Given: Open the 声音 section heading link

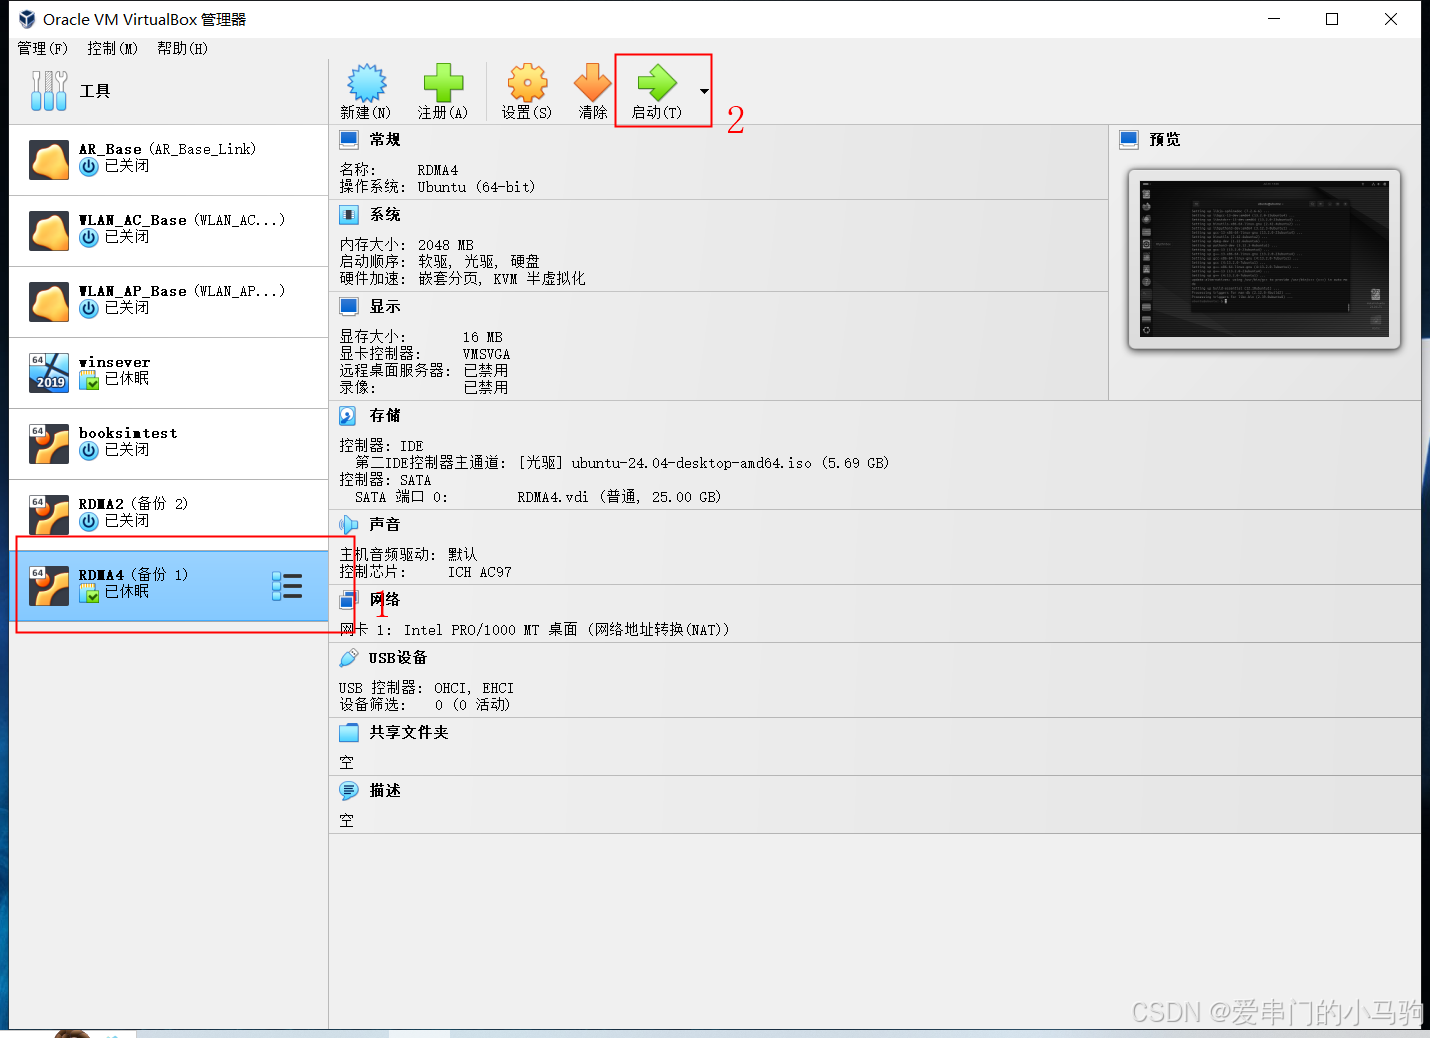Looking at the screenshot, I should [385, 524].
